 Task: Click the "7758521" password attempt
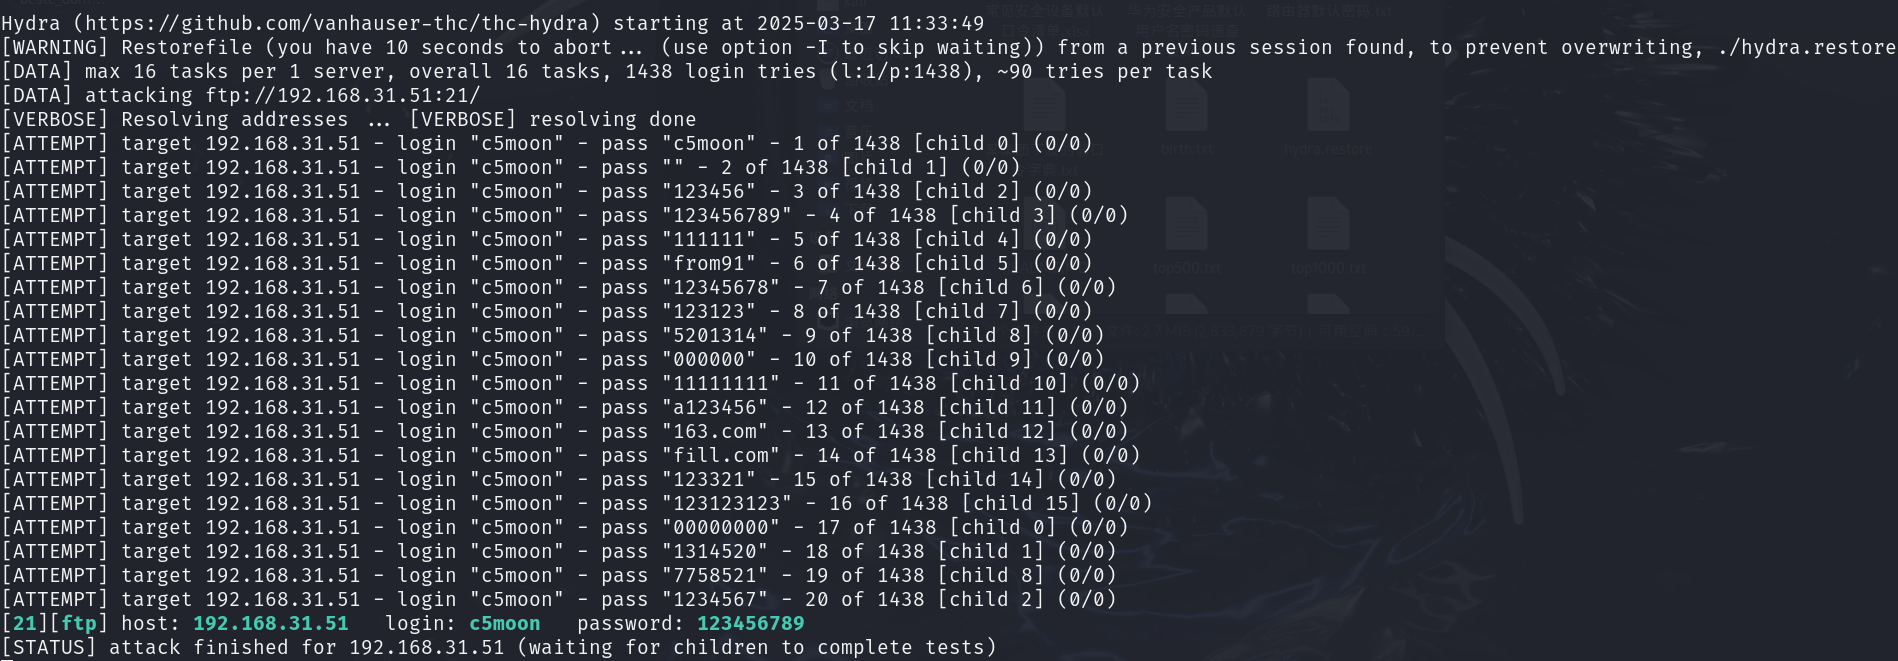point(715,575)
